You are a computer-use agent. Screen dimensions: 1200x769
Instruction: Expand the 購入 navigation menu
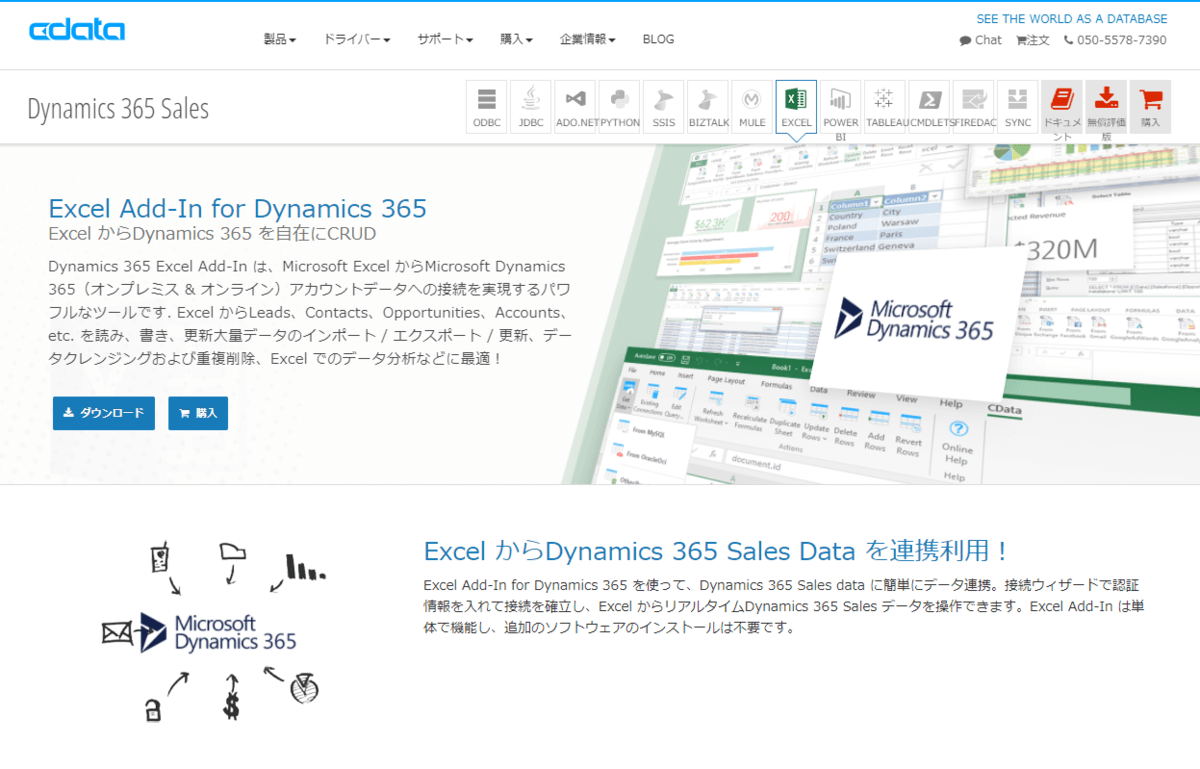click(516, 39)
